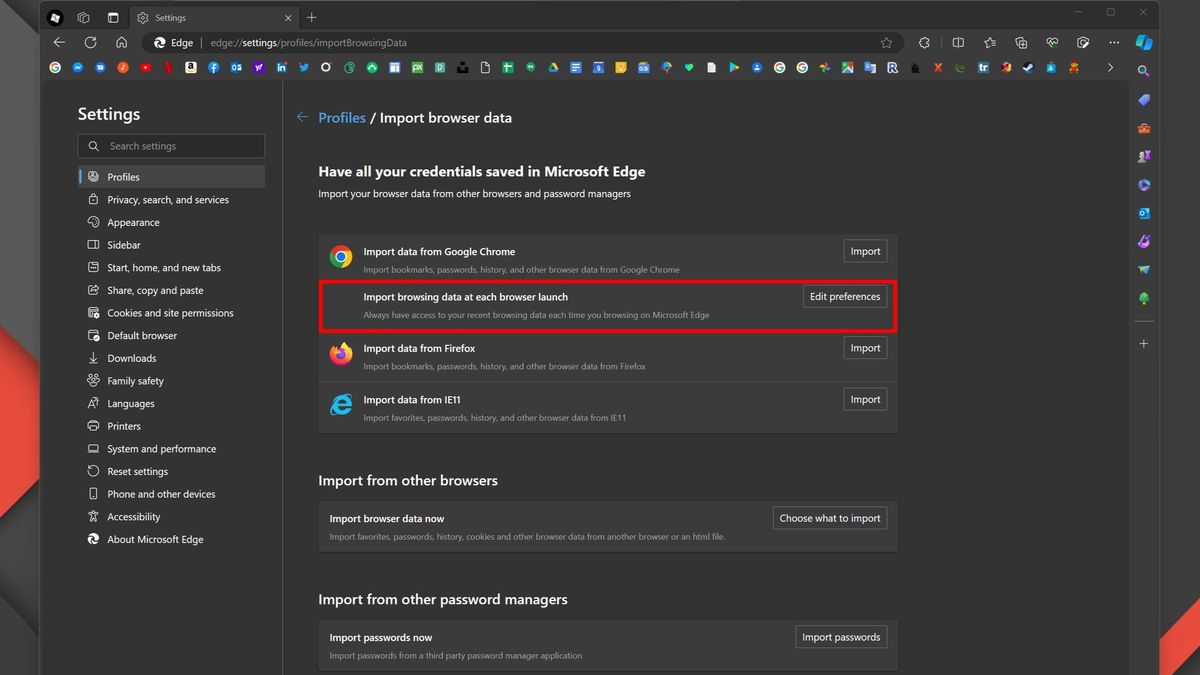The height and width of the screenshot is (675, 1200).
Task: Add this page to favorites via star icon
Action: (887, 43)
